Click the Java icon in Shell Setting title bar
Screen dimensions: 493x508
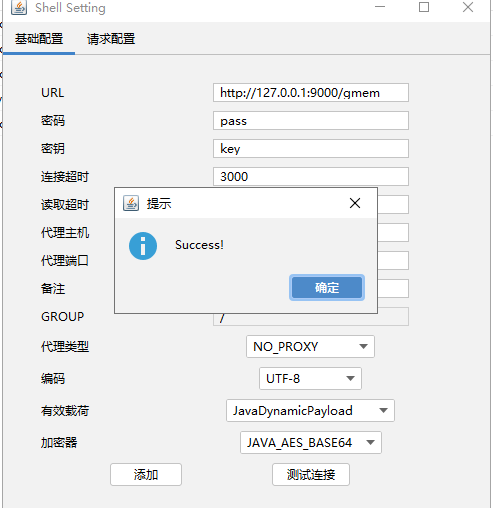[x=19, y=7]
